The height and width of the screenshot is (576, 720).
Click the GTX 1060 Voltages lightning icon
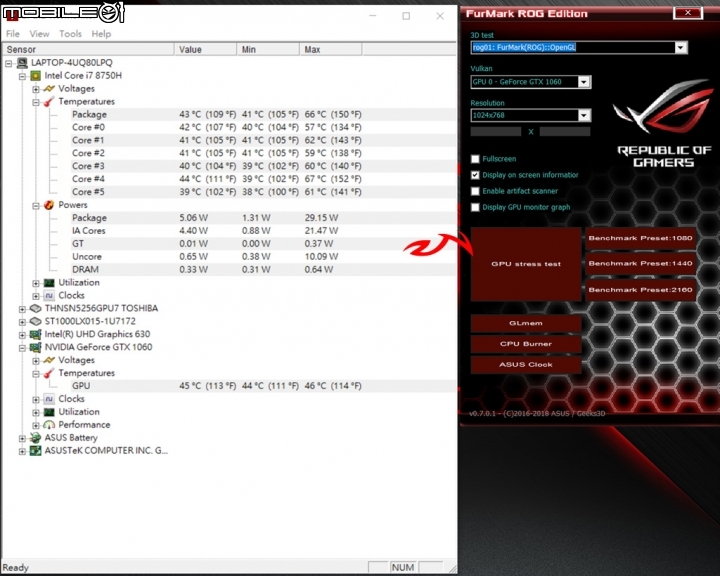tap(49, 360)
